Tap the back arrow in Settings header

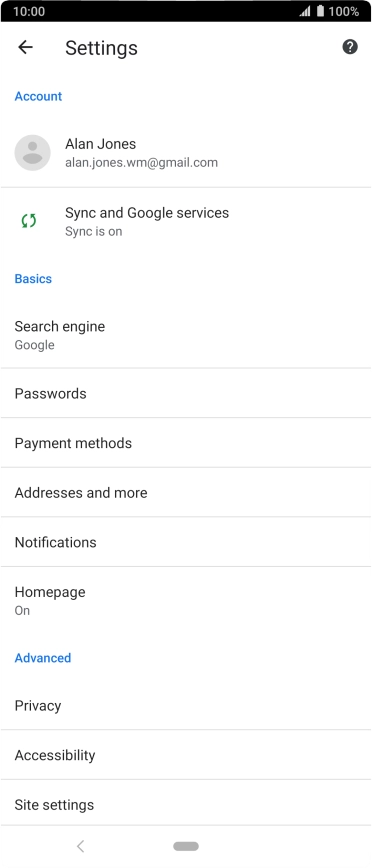point(25,48)
